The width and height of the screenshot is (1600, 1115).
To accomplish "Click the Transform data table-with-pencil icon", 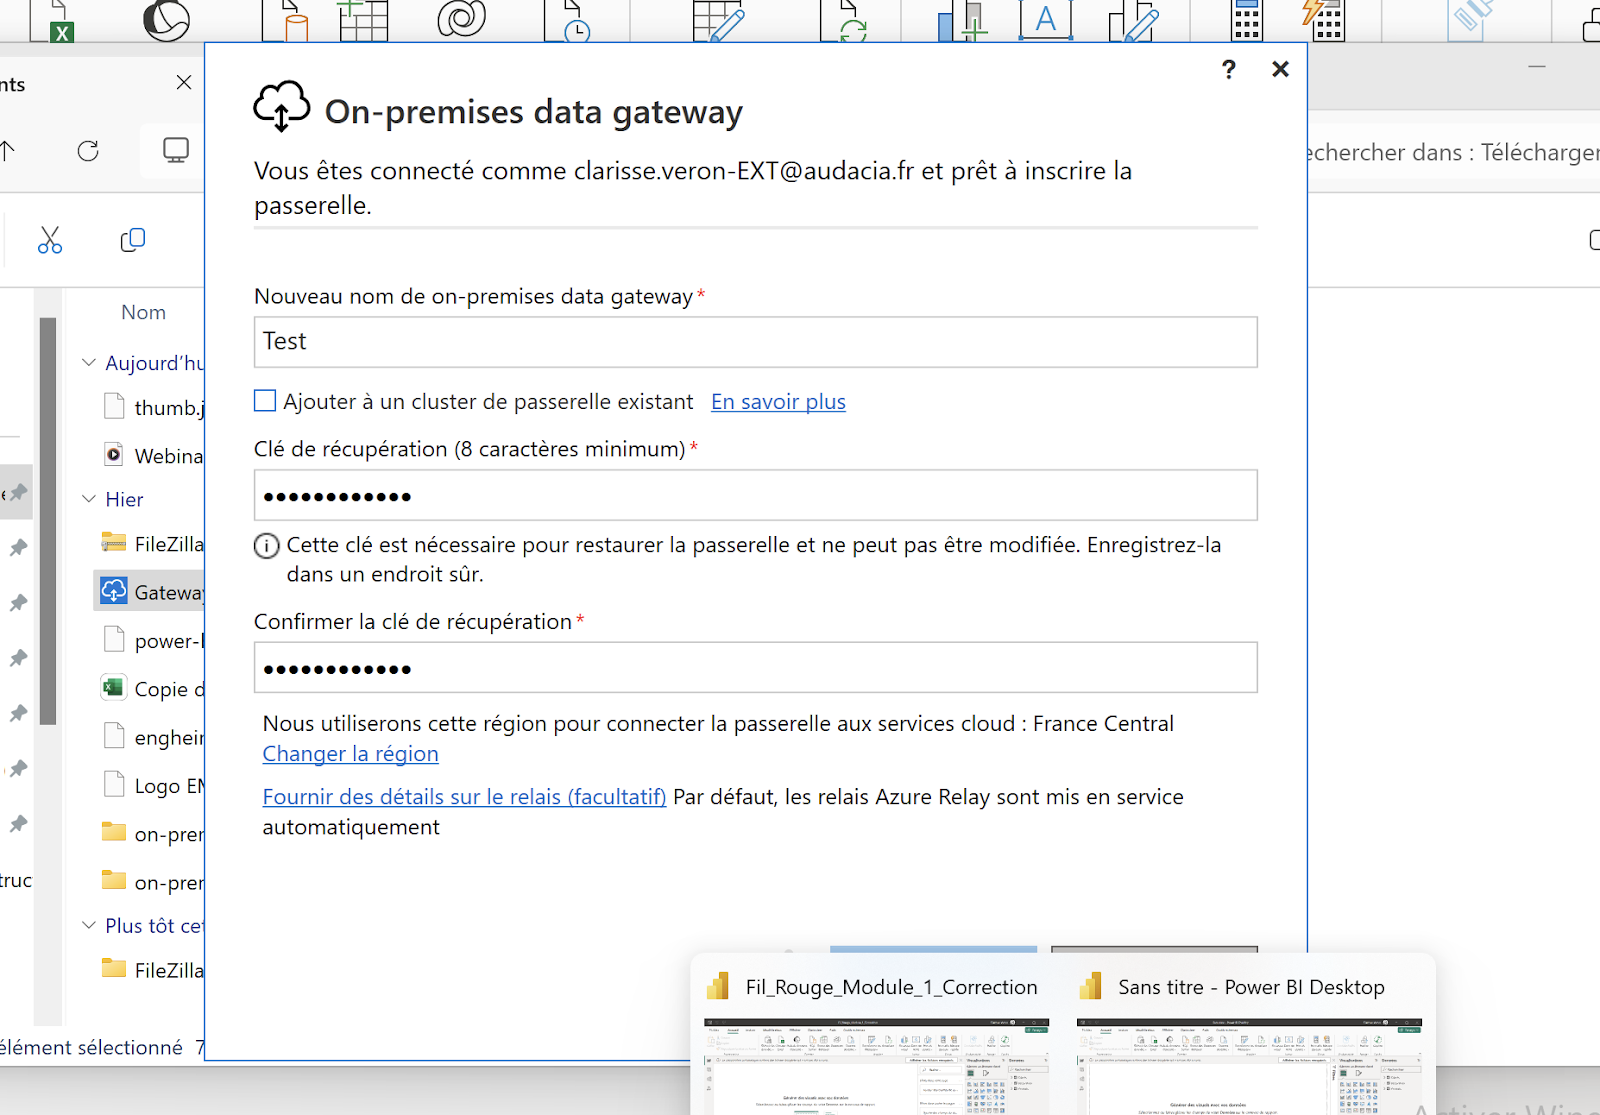I will pos(719,21).
